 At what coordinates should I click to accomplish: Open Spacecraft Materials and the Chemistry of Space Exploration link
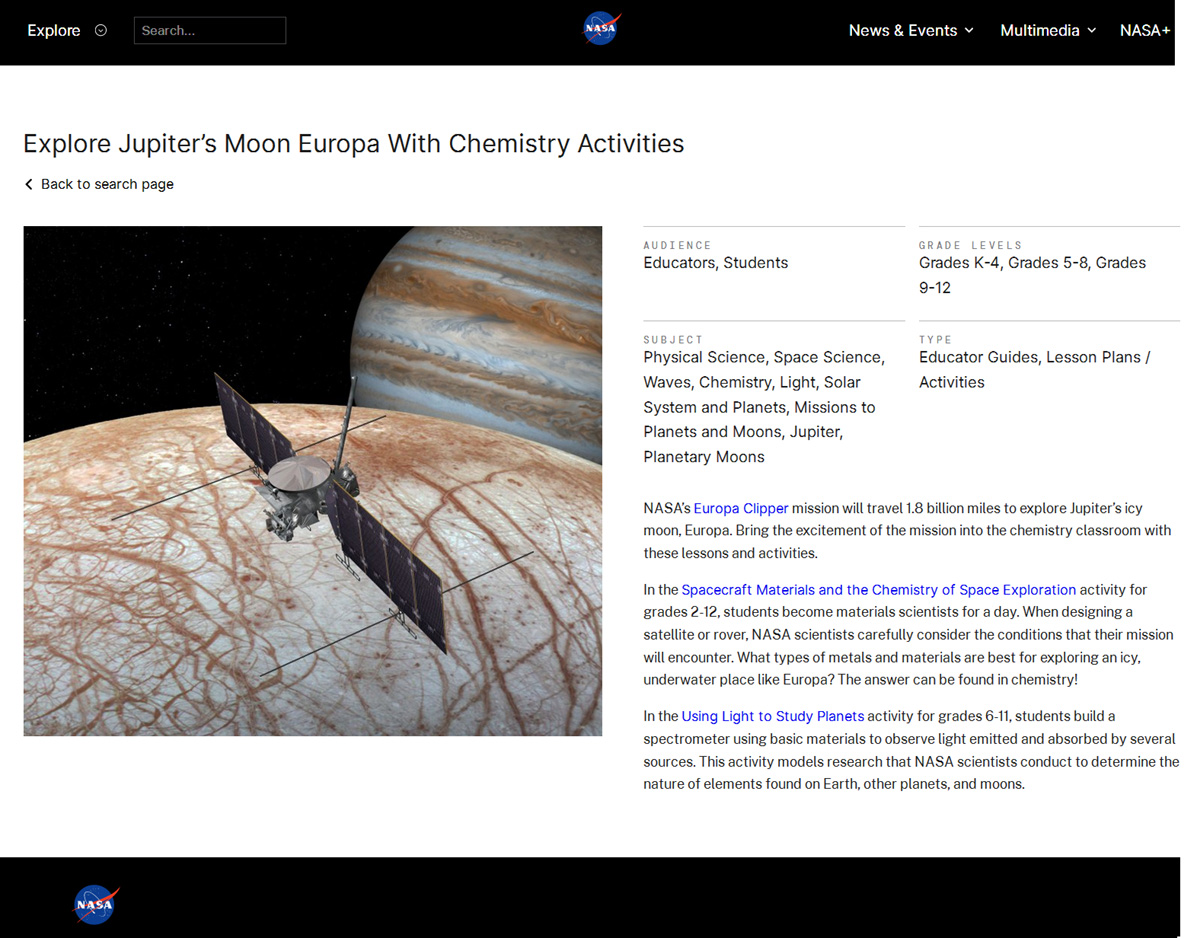click(x=879, y=590)
